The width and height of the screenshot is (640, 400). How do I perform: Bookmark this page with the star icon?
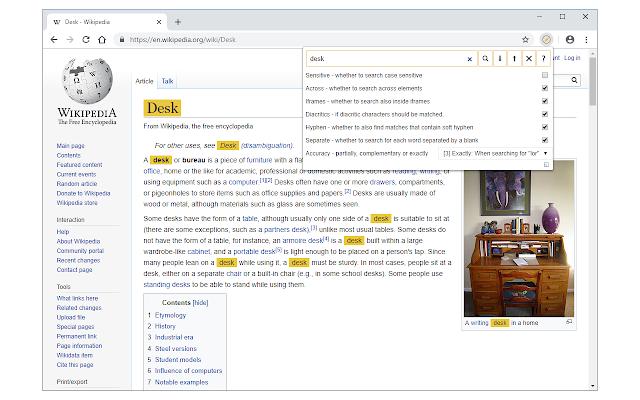[x=525, y=40]
